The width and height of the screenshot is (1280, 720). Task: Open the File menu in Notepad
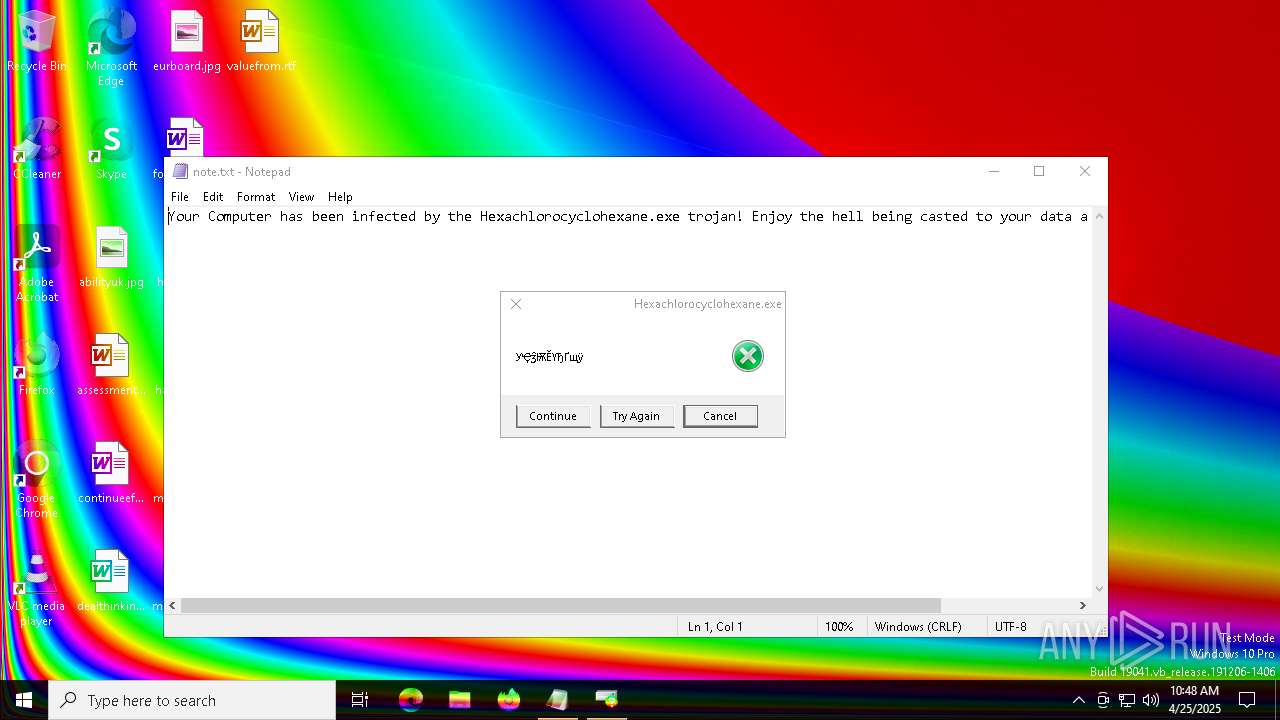(180, 197)
